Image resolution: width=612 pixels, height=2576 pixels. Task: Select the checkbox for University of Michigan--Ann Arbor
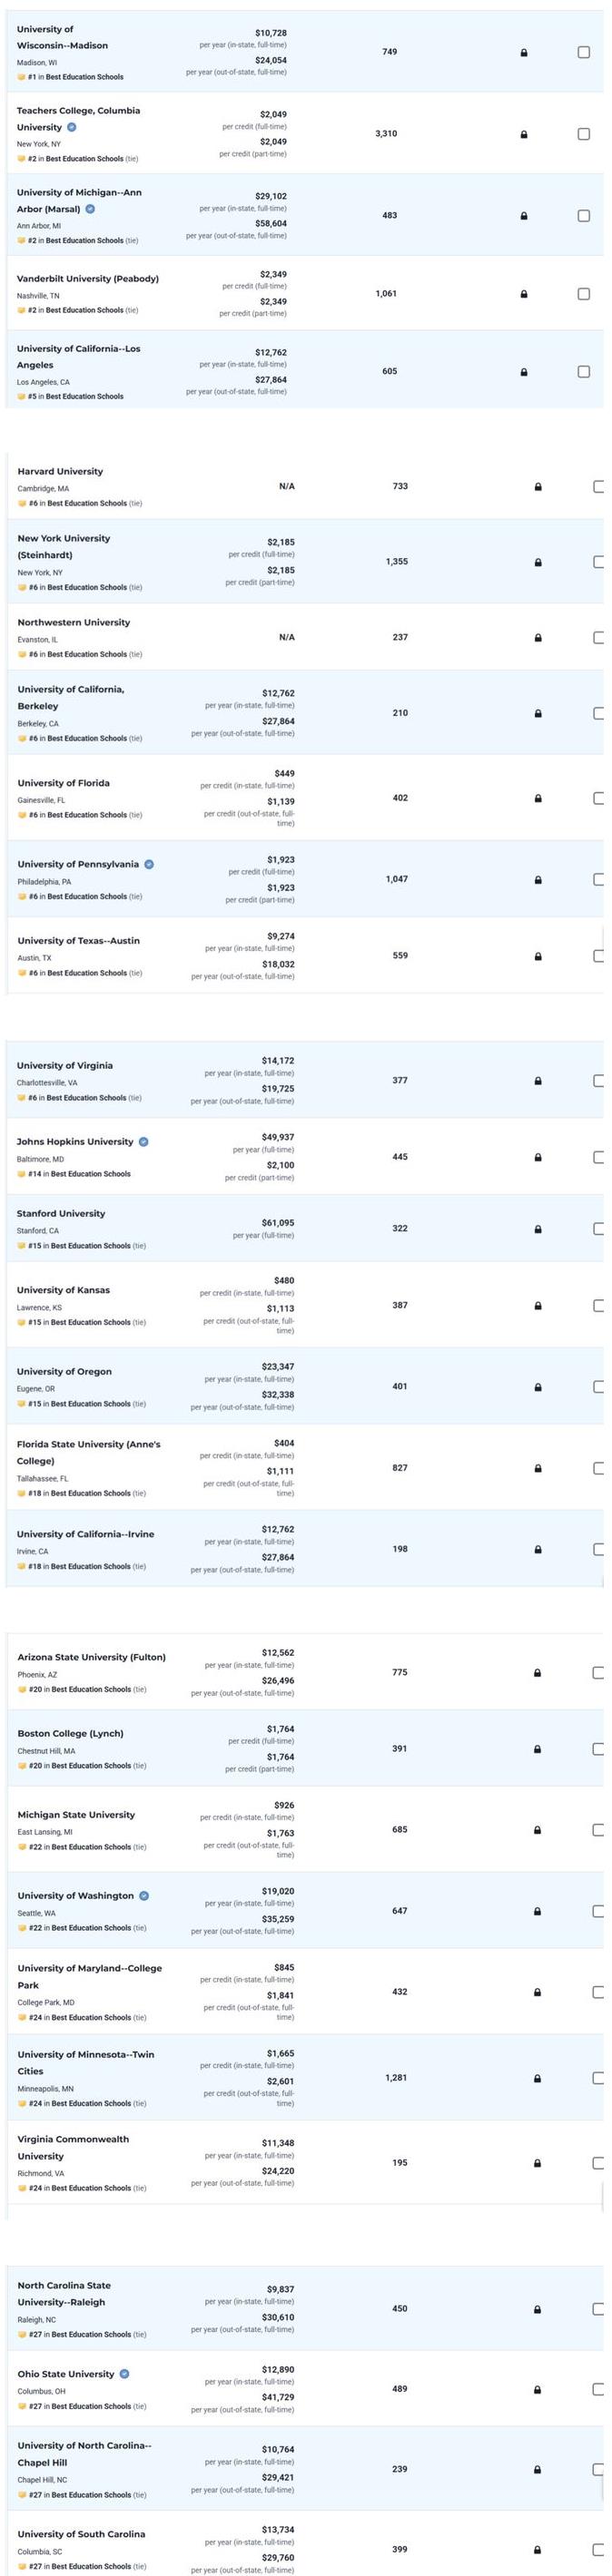tap(584, 216)
